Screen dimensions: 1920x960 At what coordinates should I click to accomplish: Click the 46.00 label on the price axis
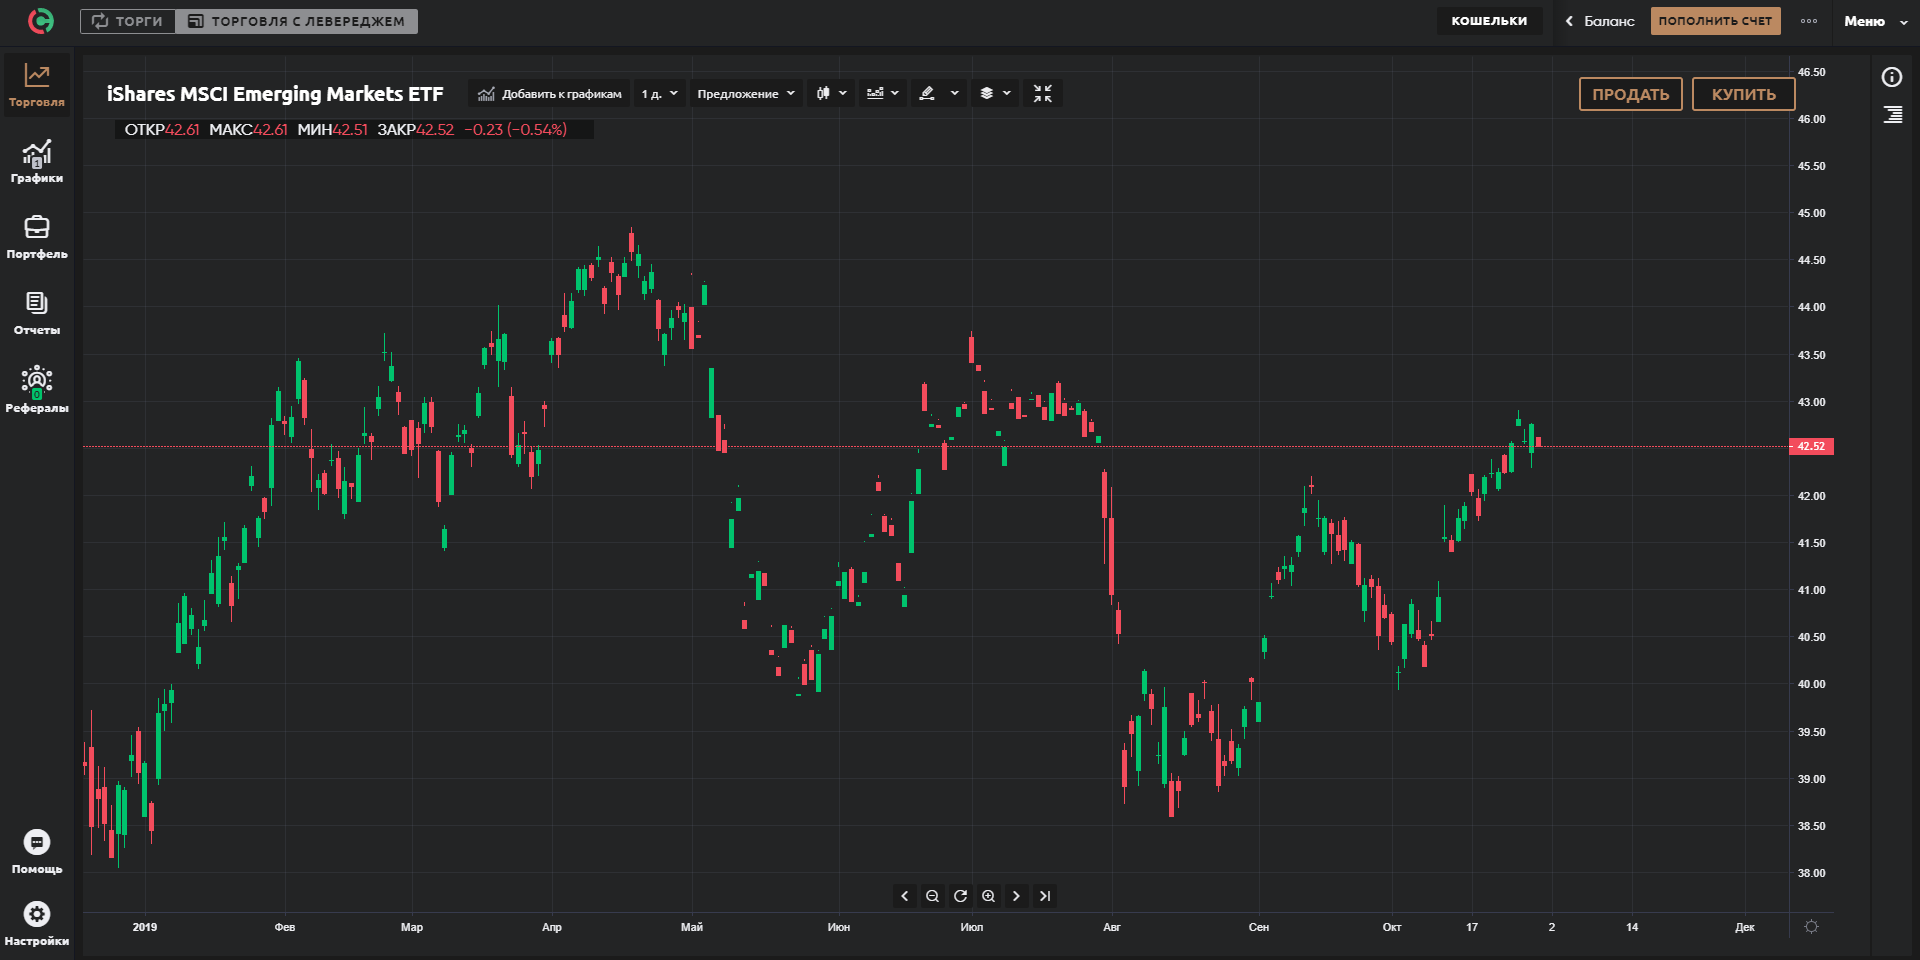click(x=1811, y=119)
